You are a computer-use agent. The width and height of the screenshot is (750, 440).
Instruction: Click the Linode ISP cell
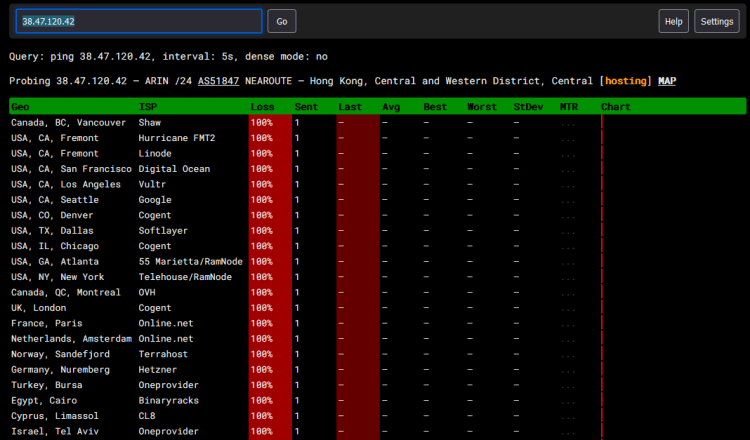(155, 153)
